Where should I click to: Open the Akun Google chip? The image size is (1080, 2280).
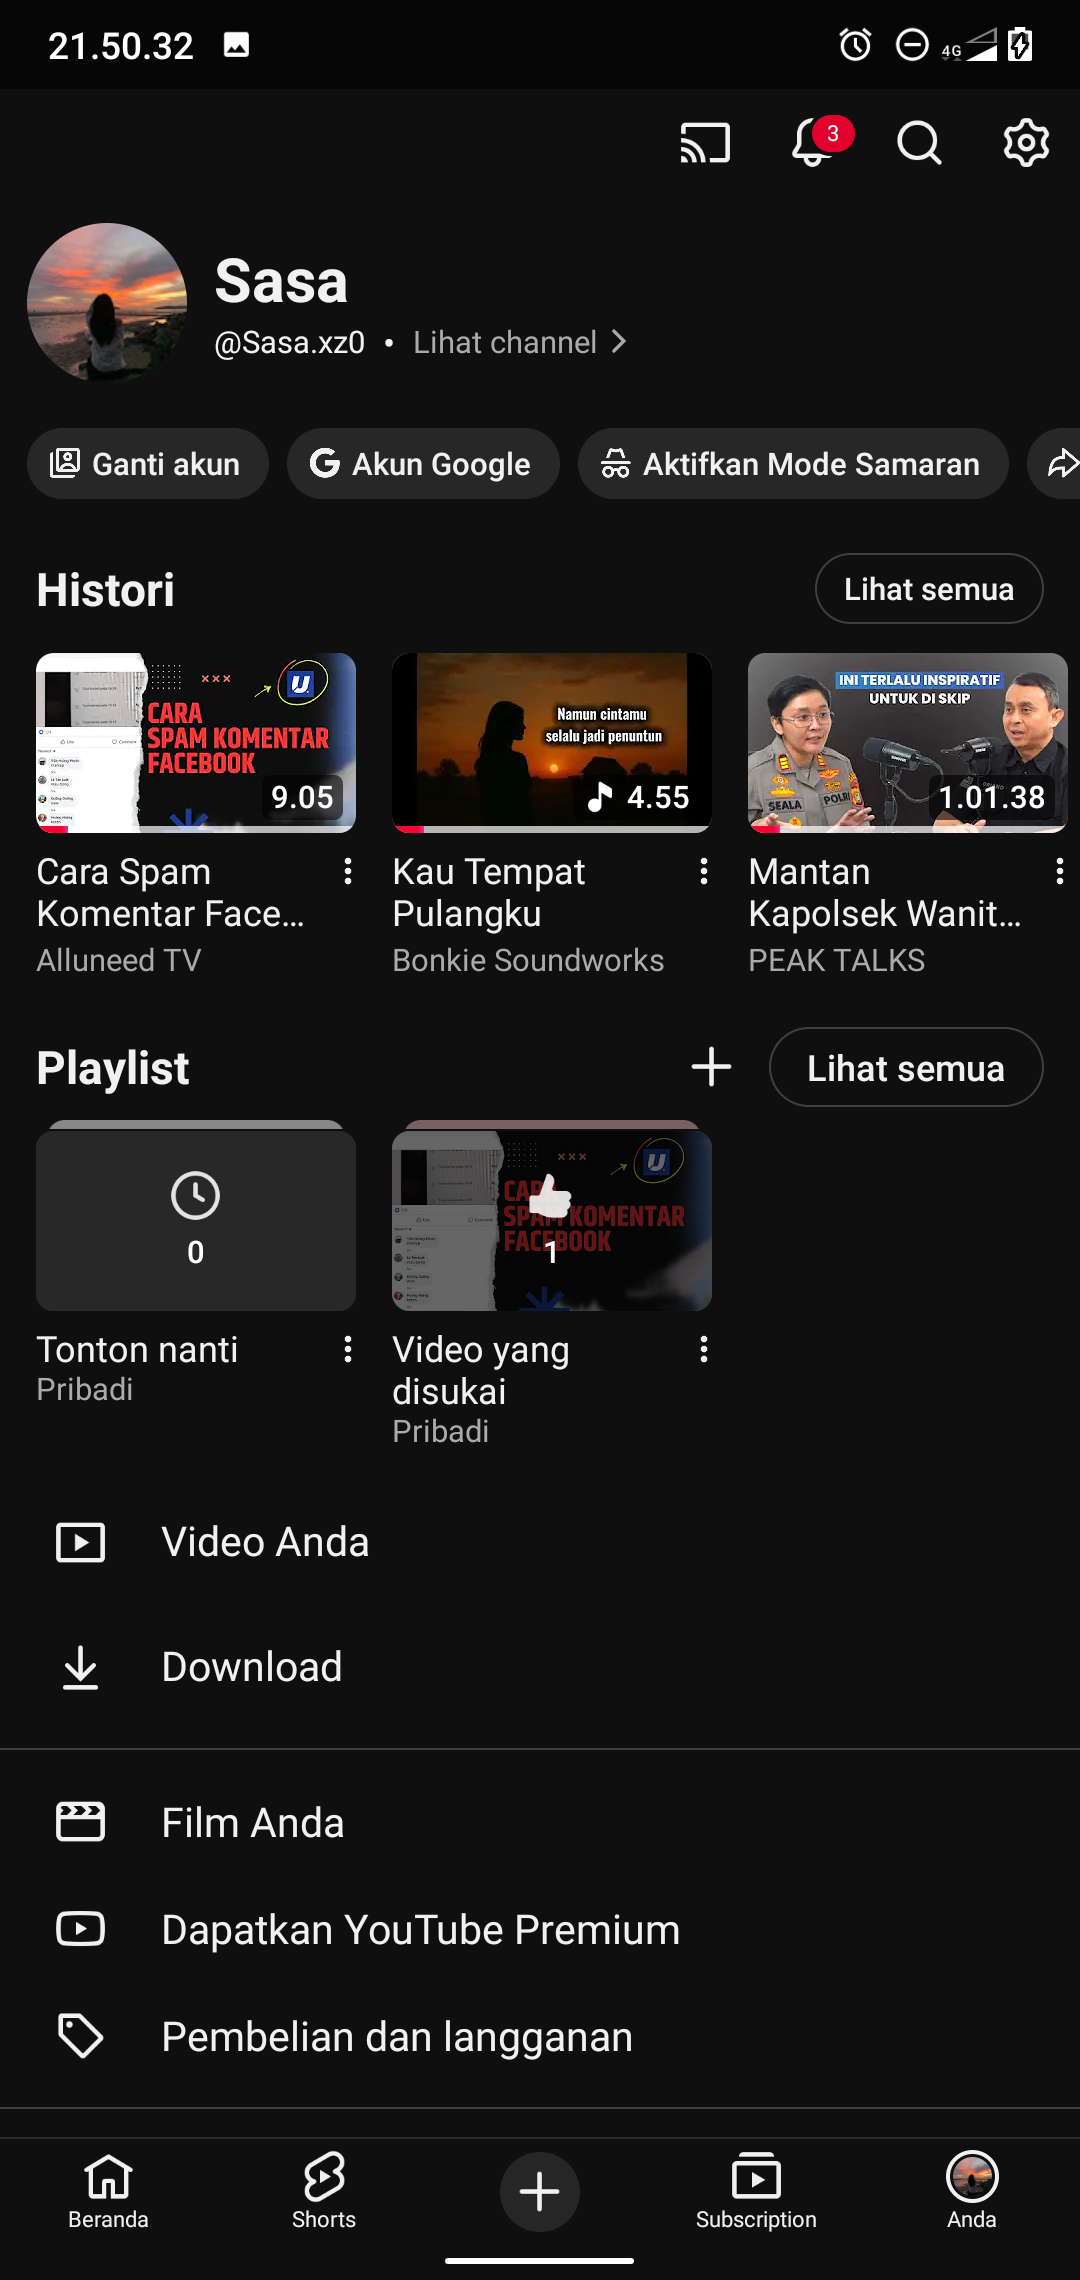tap(422, 464)
